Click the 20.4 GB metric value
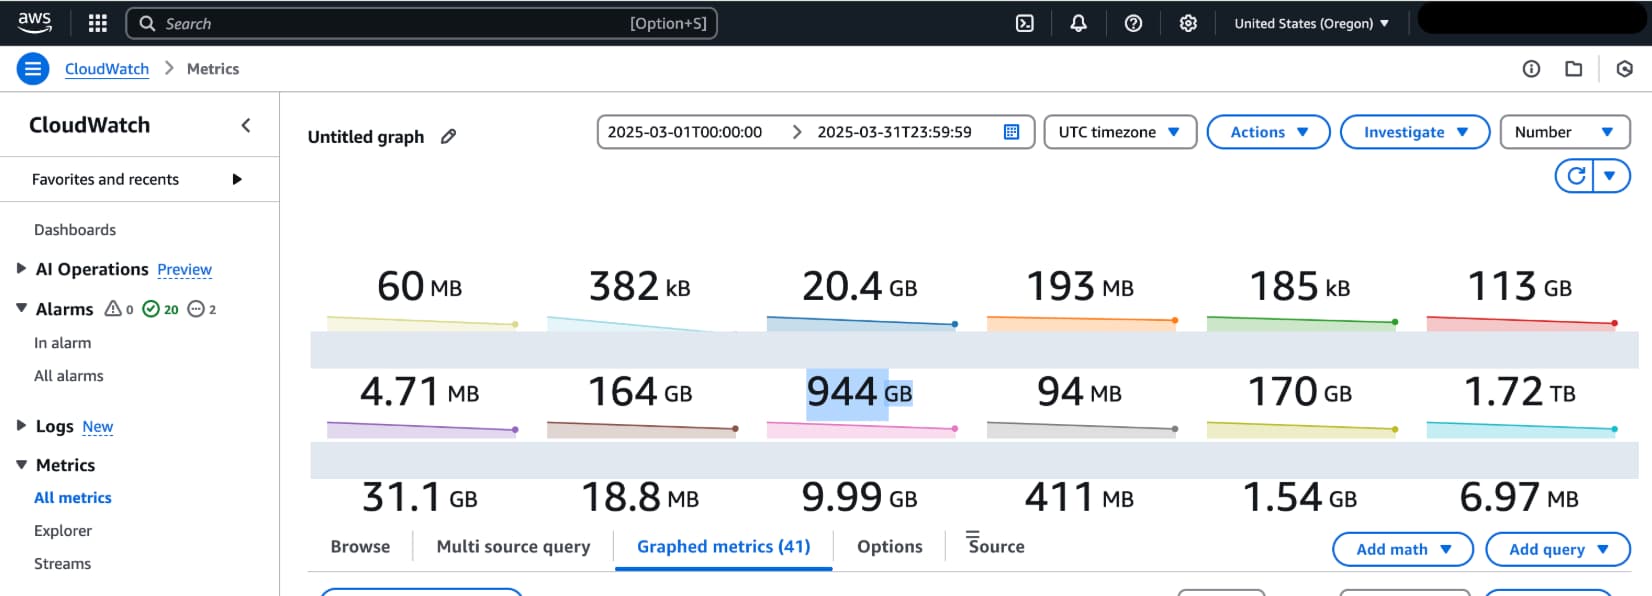The width and height of the screenshot is (1652, 596). (x=859, y=287)
